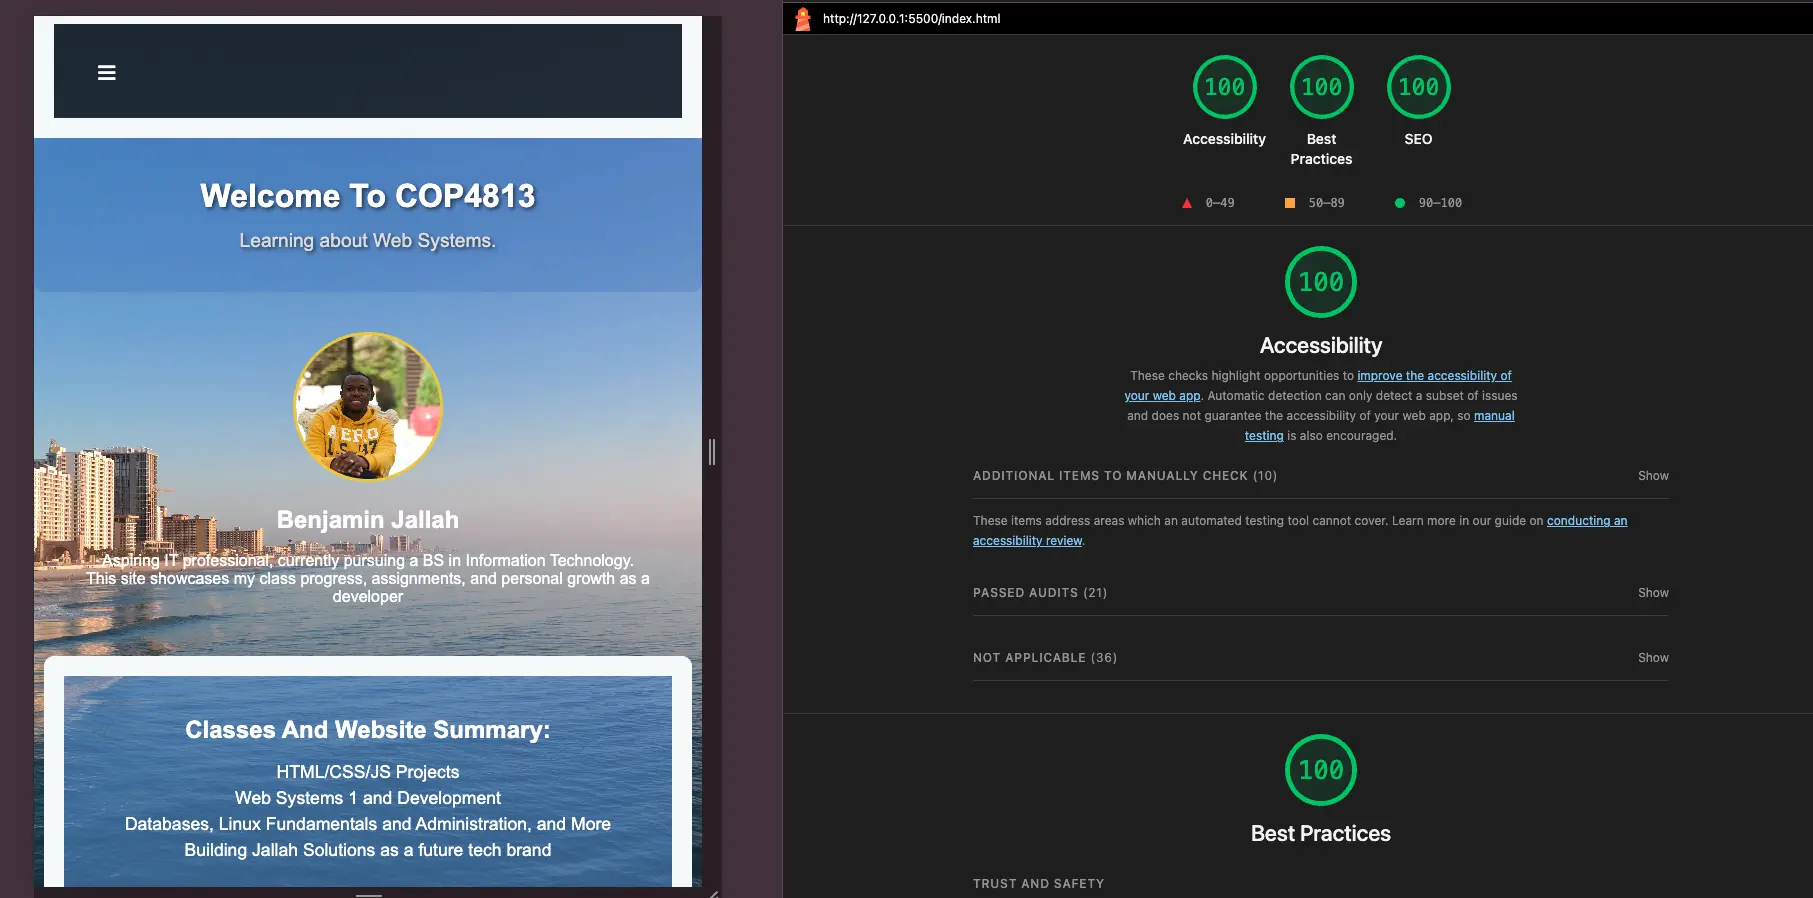Click the green circle 90–100 legend icon
This screenshot has width=1813, height=898.
click(x=1400, y=203)
